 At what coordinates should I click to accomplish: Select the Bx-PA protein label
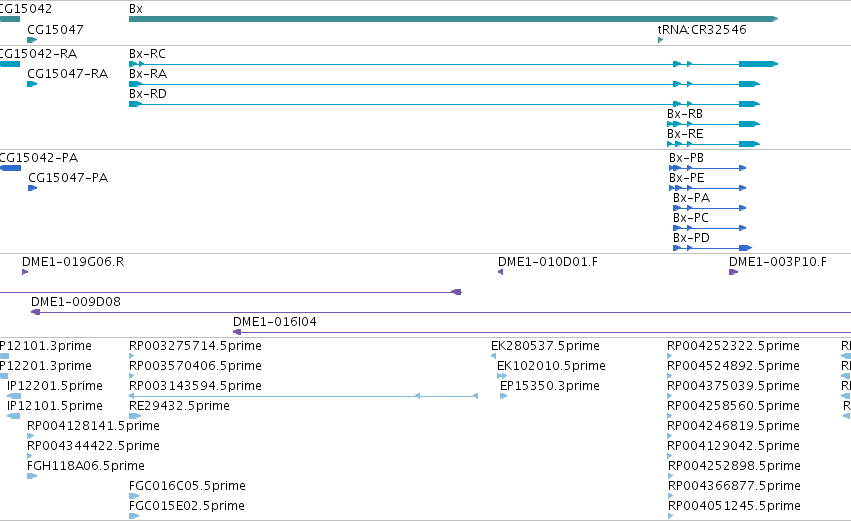click(x=691, y=198)
